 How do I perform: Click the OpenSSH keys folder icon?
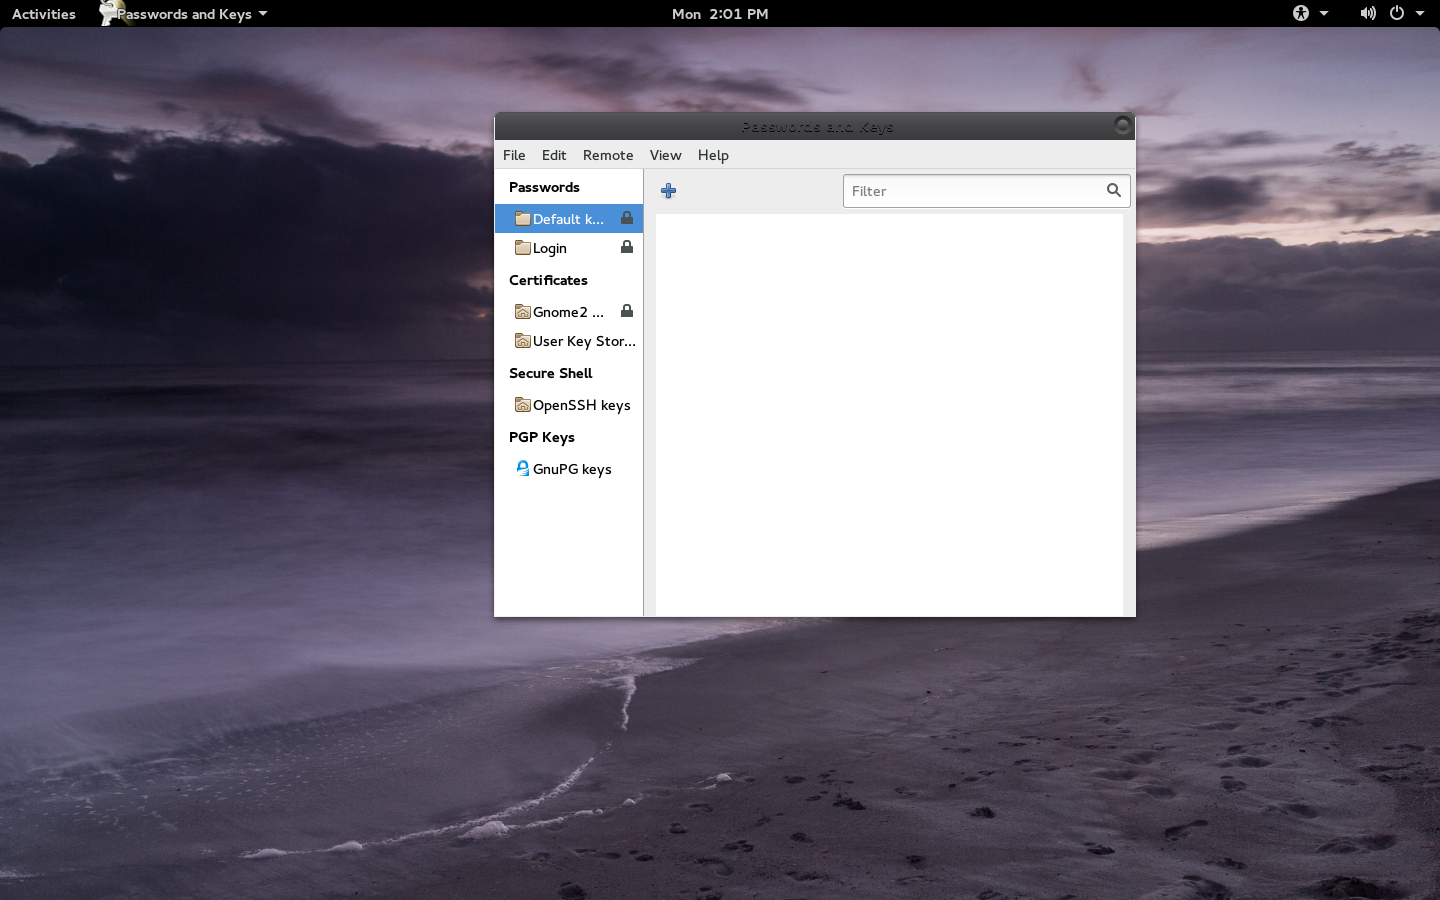[x=522, y=404]
